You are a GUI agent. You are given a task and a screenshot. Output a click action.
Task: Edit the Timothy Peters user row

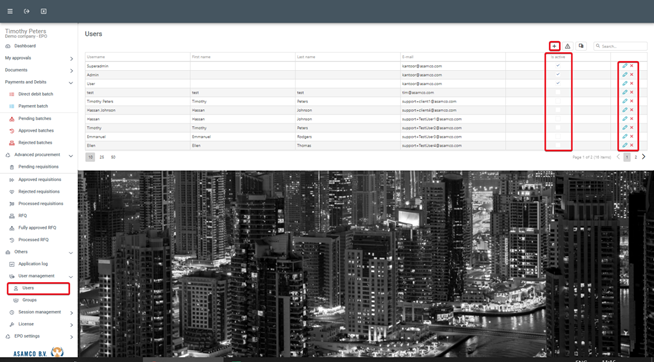625,101
